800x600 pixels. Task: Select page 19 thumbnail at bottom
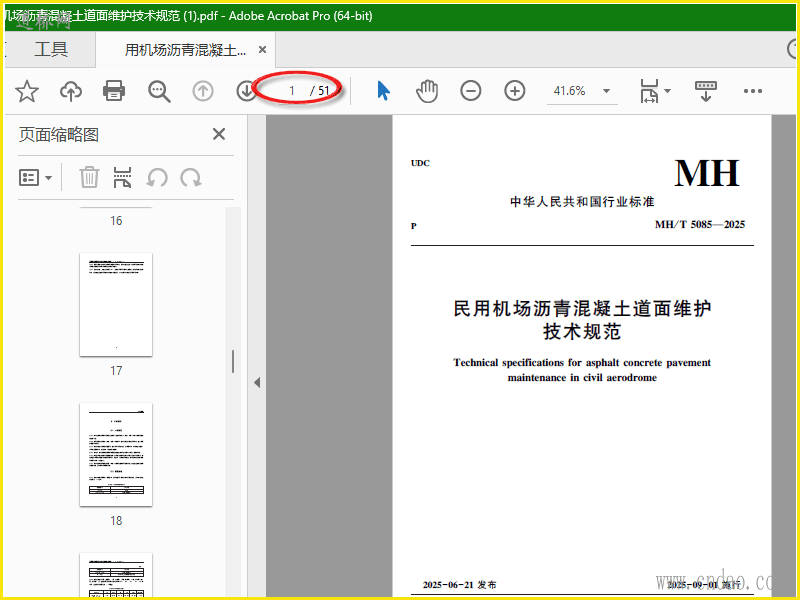[116, 575]
